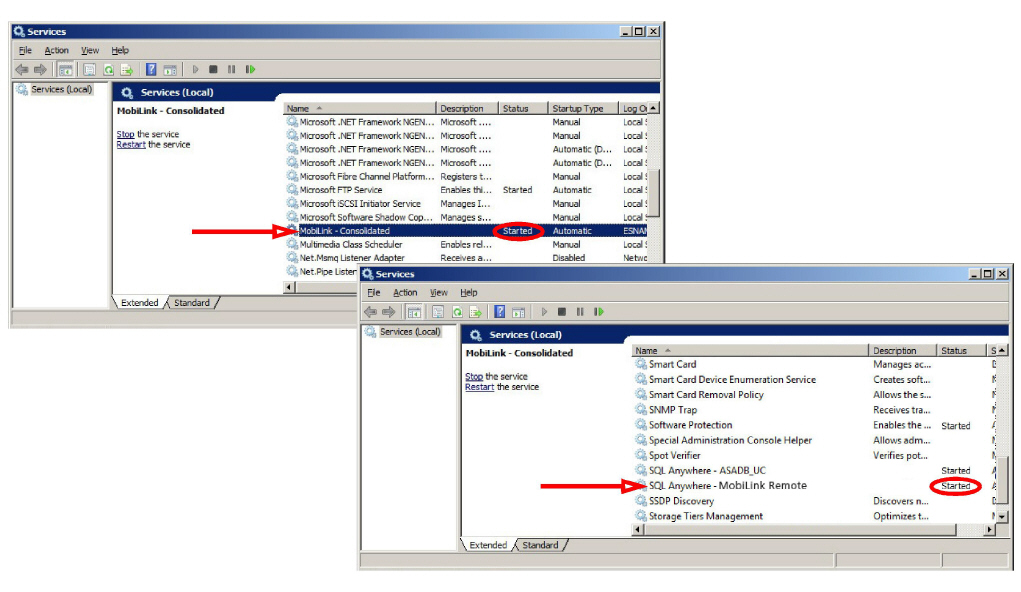Image resolution: width=1021 pixels, height=592 pixels.
Task: Sort by Status column in front window
Action: [x=962, y=350]
